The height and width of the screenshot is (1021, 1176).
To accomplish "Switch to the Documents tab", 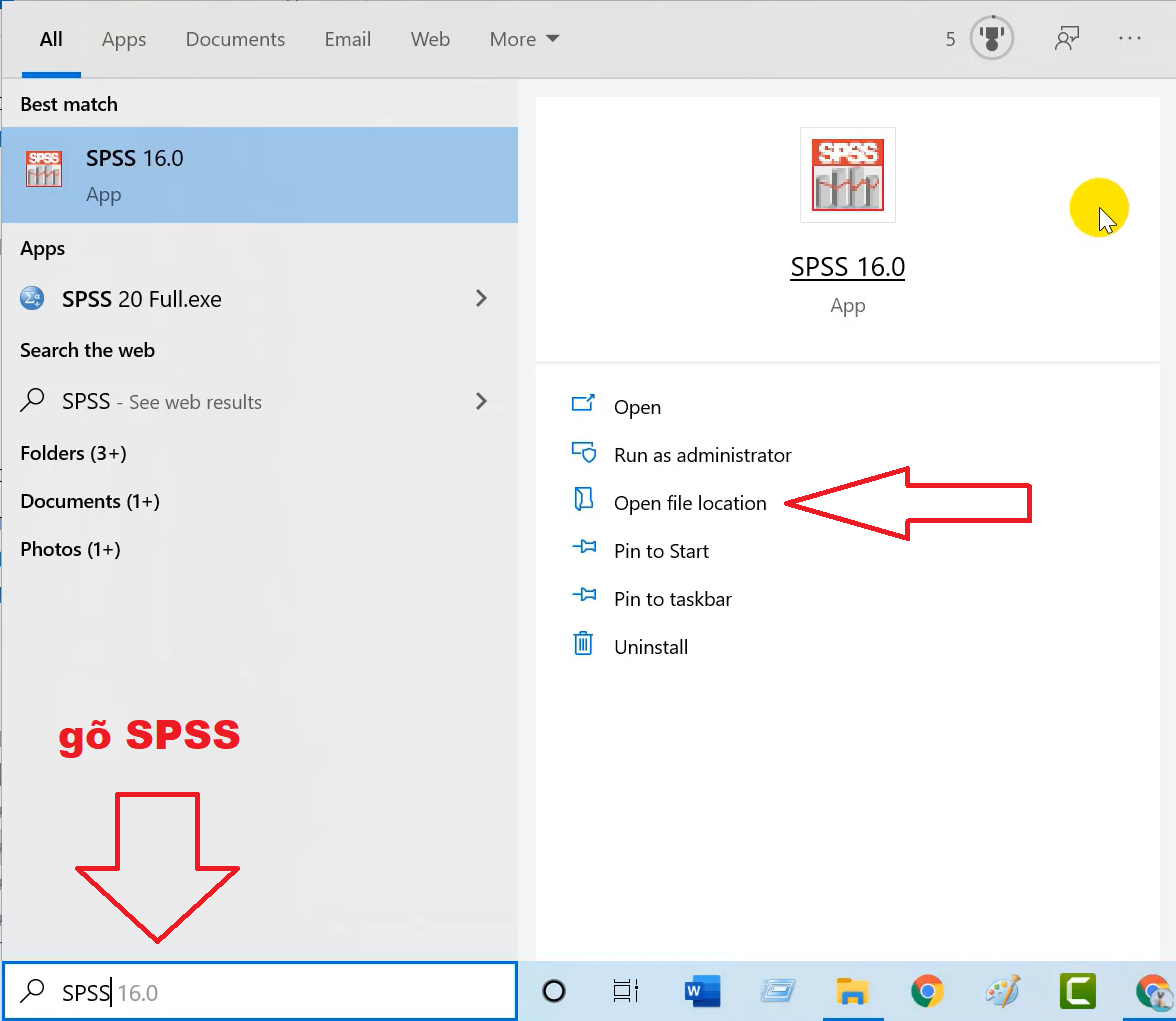I will pyautogui.click(x=235, y=39).
